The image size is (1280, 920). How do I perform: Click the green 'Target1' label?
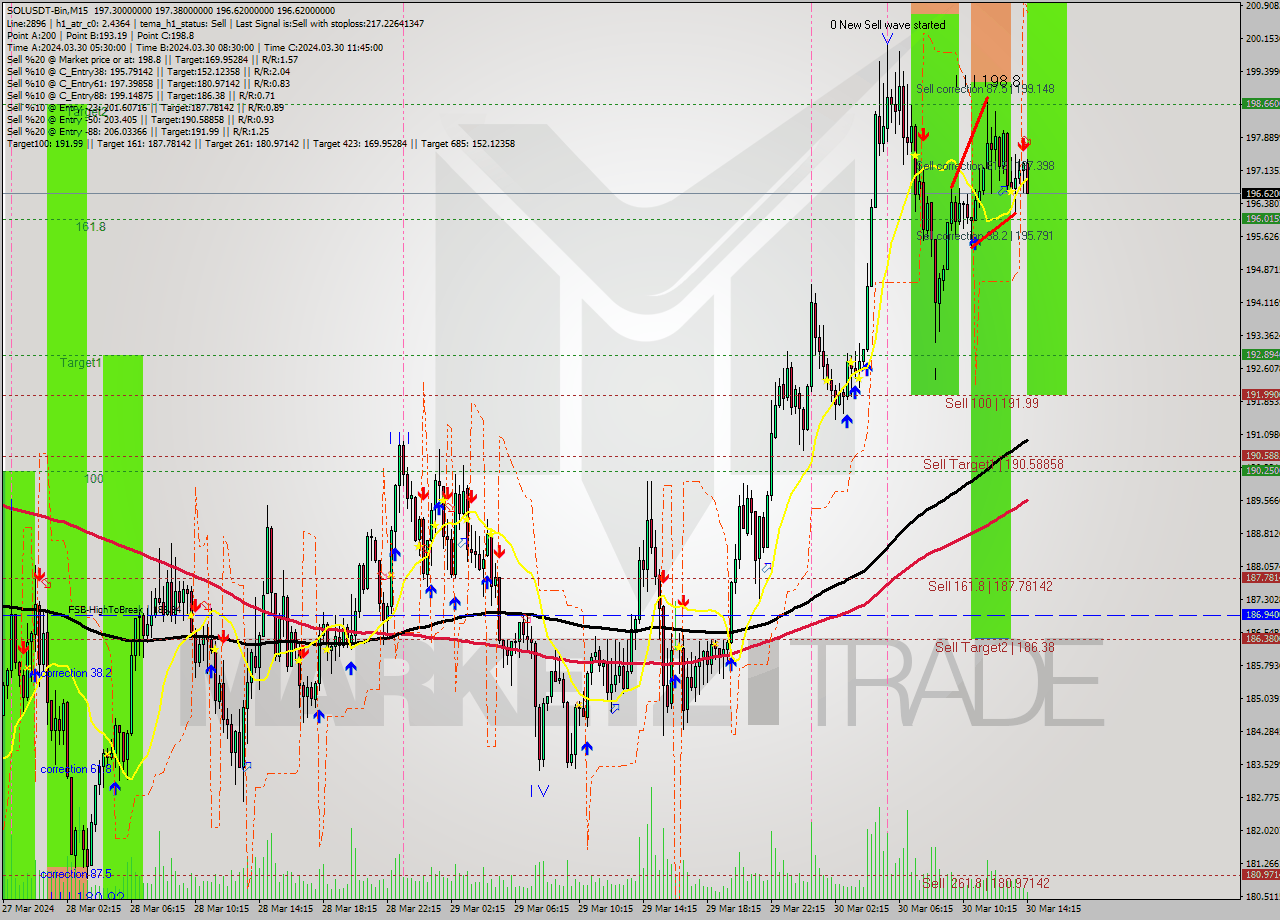[x=80, y=363]
